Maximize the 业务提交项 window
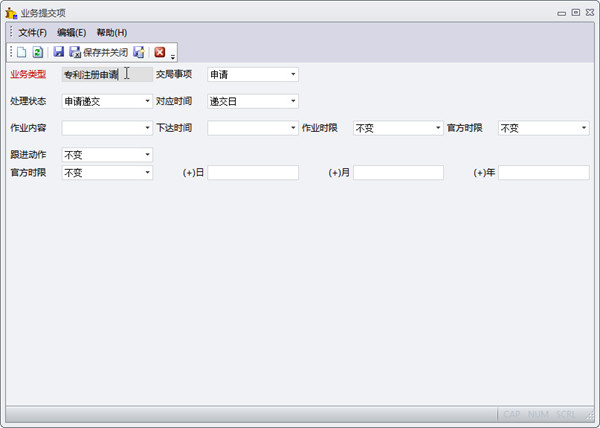This screenshot has width=600, height=428. [576, 13]
